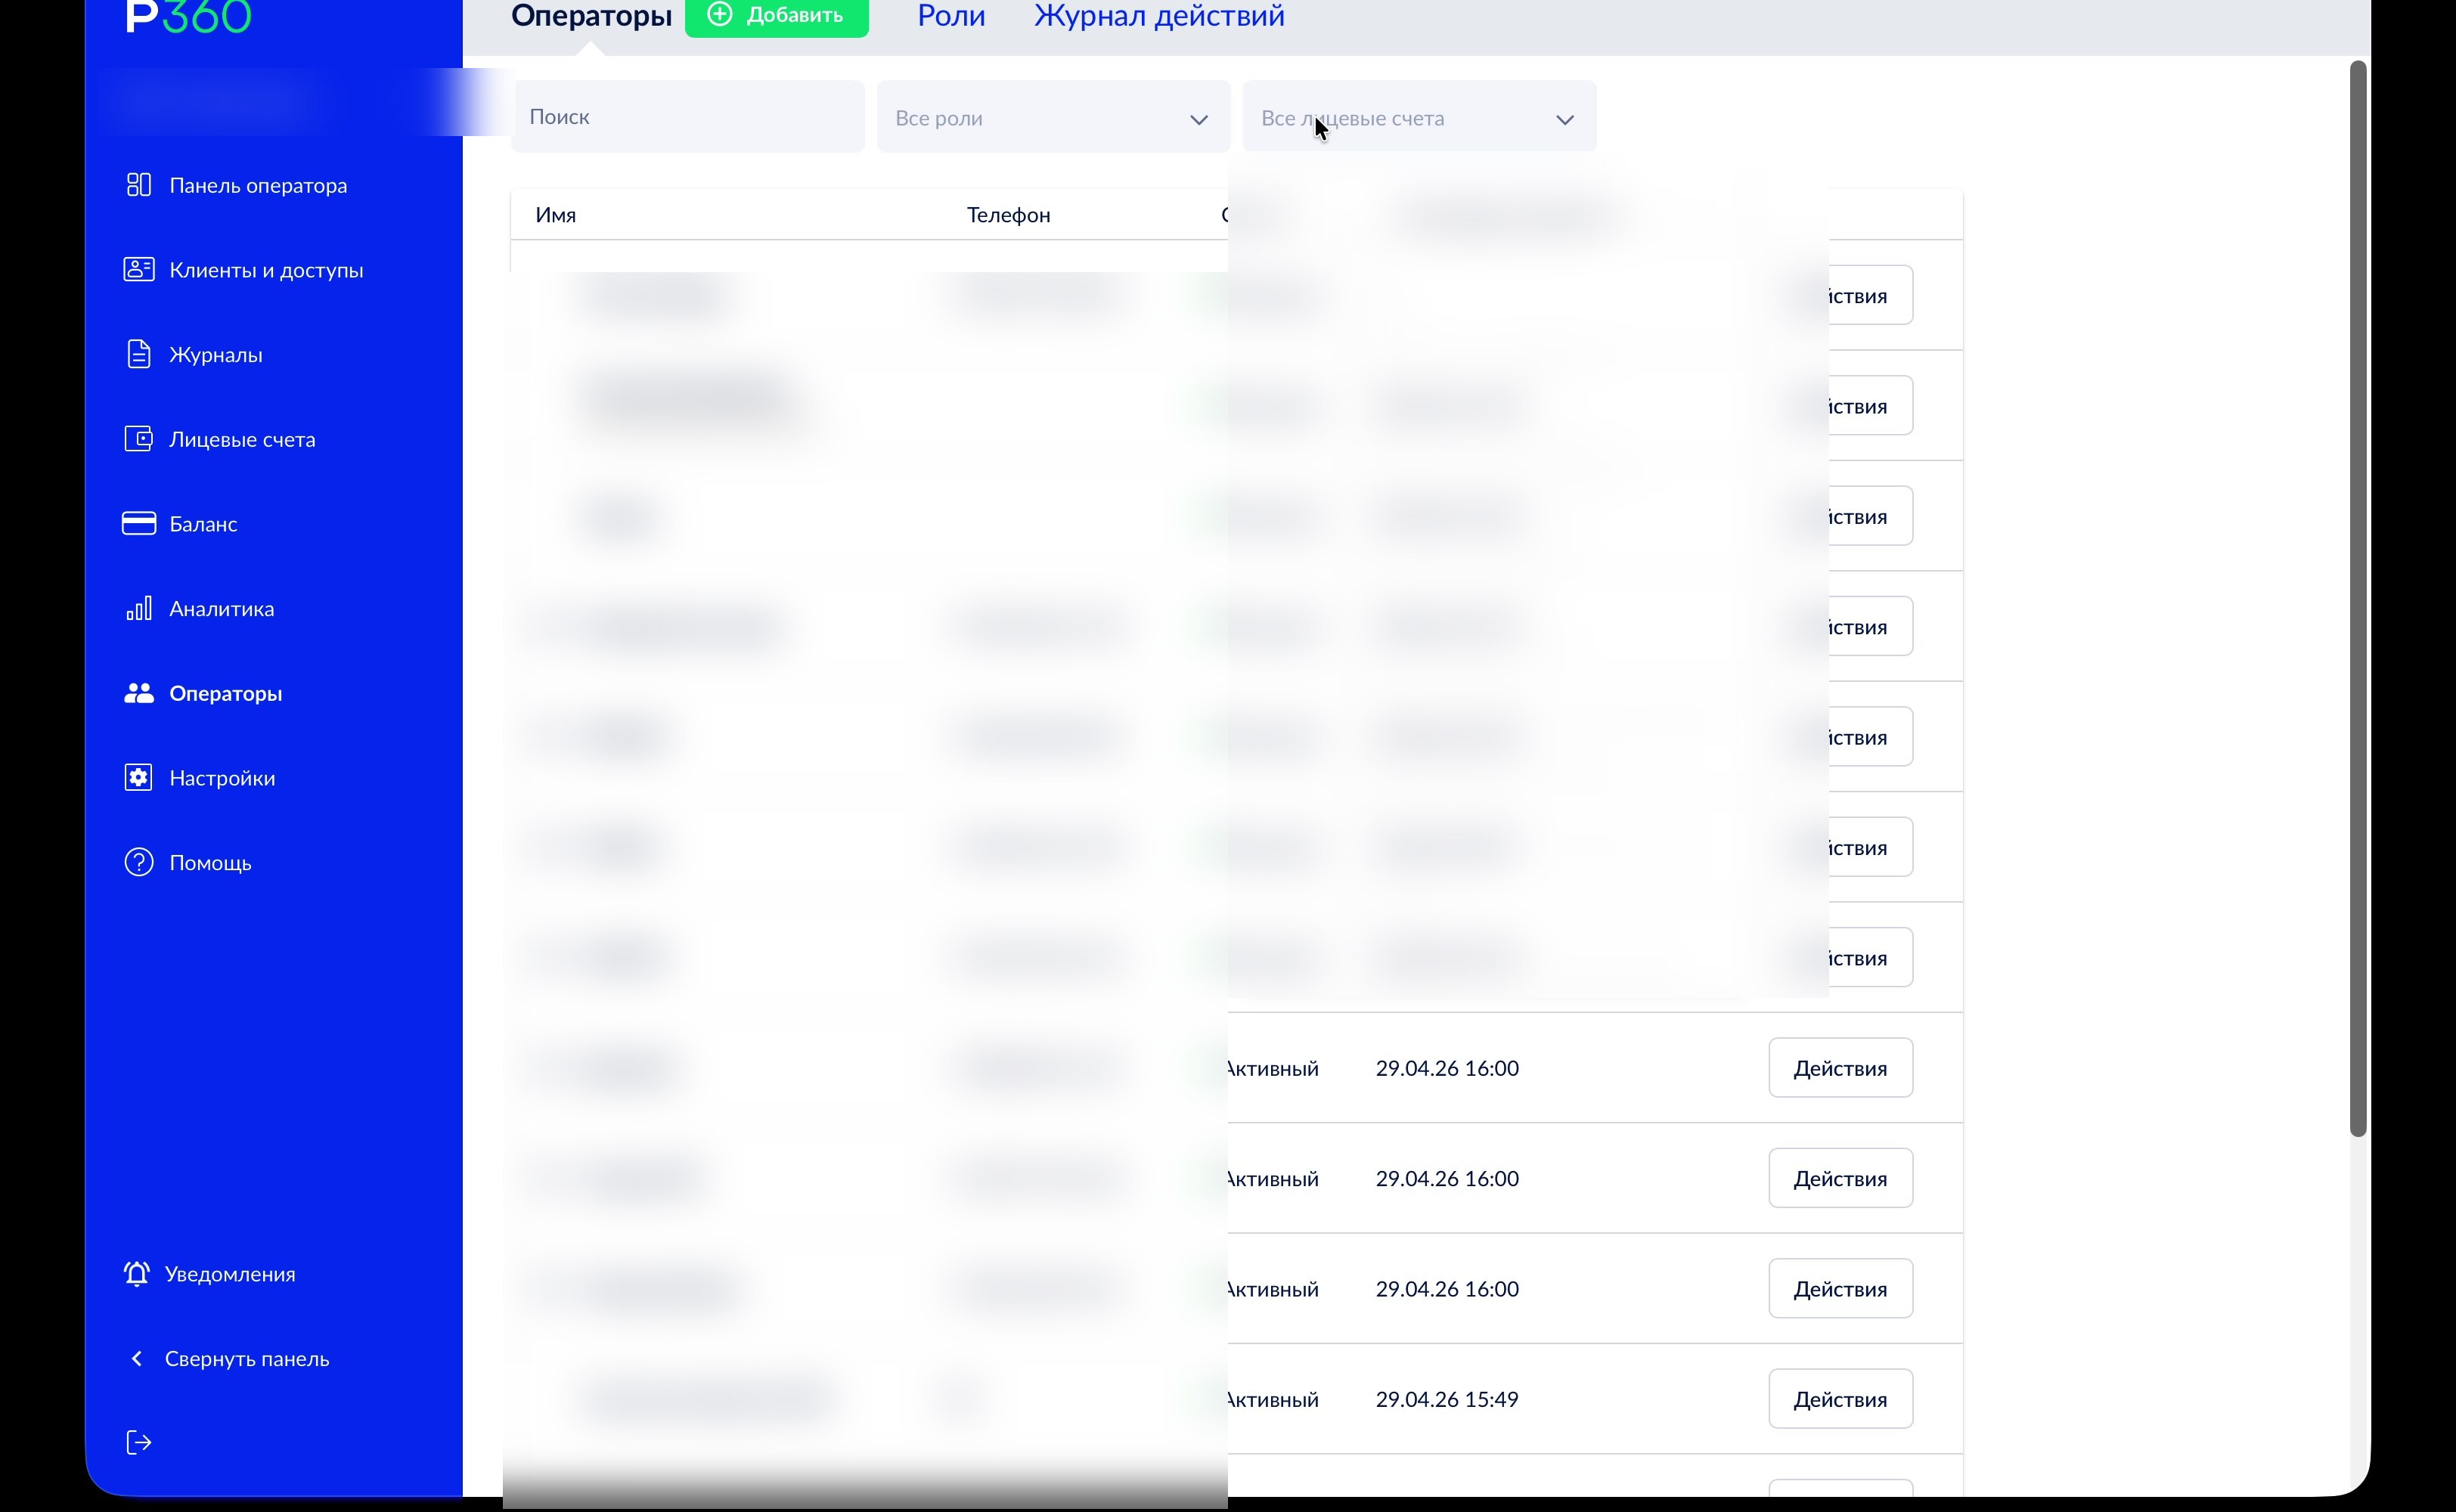Click the plus icon on Добавить button
Image resolution: width=2456 pixels, height=1512 pixels.
point(720,14)
